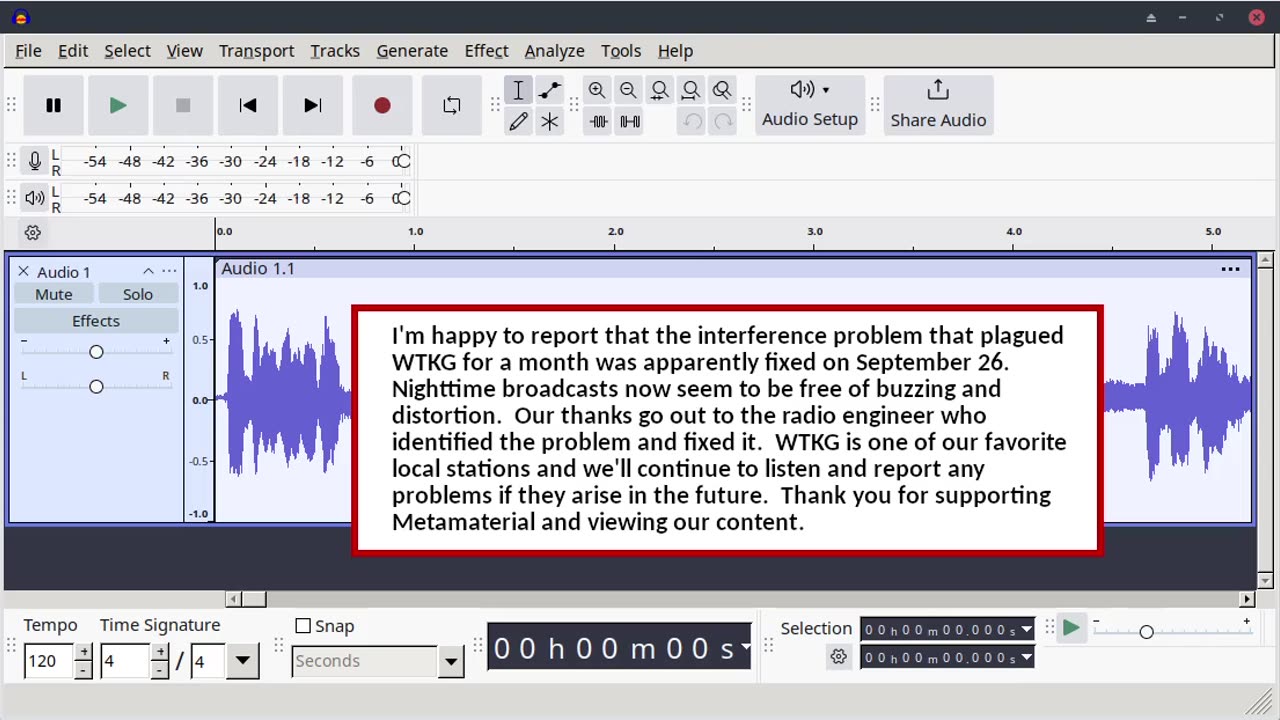Select the Selection (I-beam) tool
Image resolution: width=1280 pixels, height=720 pixels.
point(518,90)
